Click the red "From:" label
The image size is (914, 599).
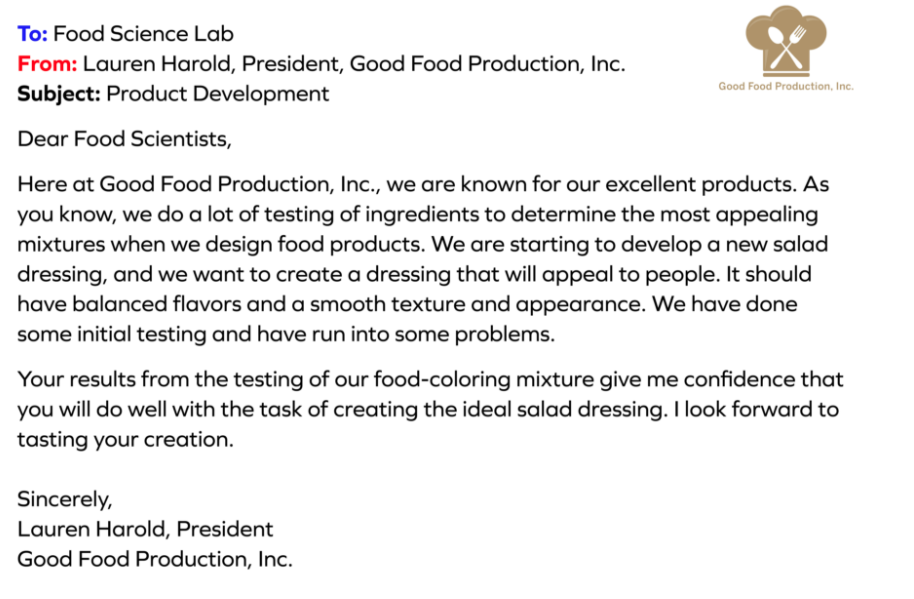[x=47, y=64]
